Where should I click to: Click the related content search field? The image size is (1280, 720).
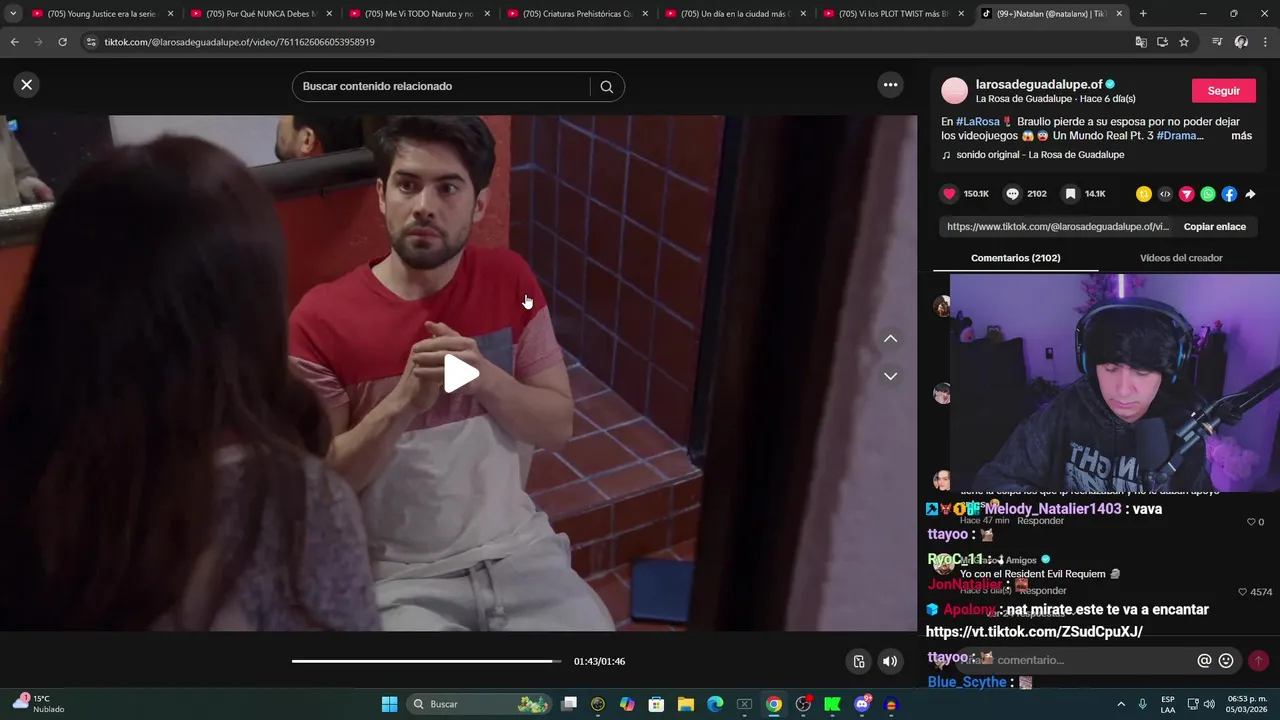(x=443, y=86)
